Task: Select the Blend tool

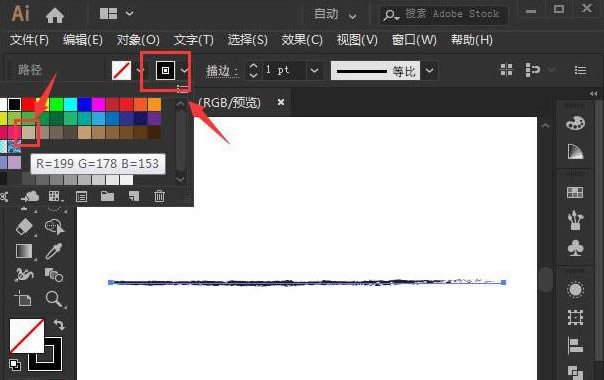Action: coord(54,275)
